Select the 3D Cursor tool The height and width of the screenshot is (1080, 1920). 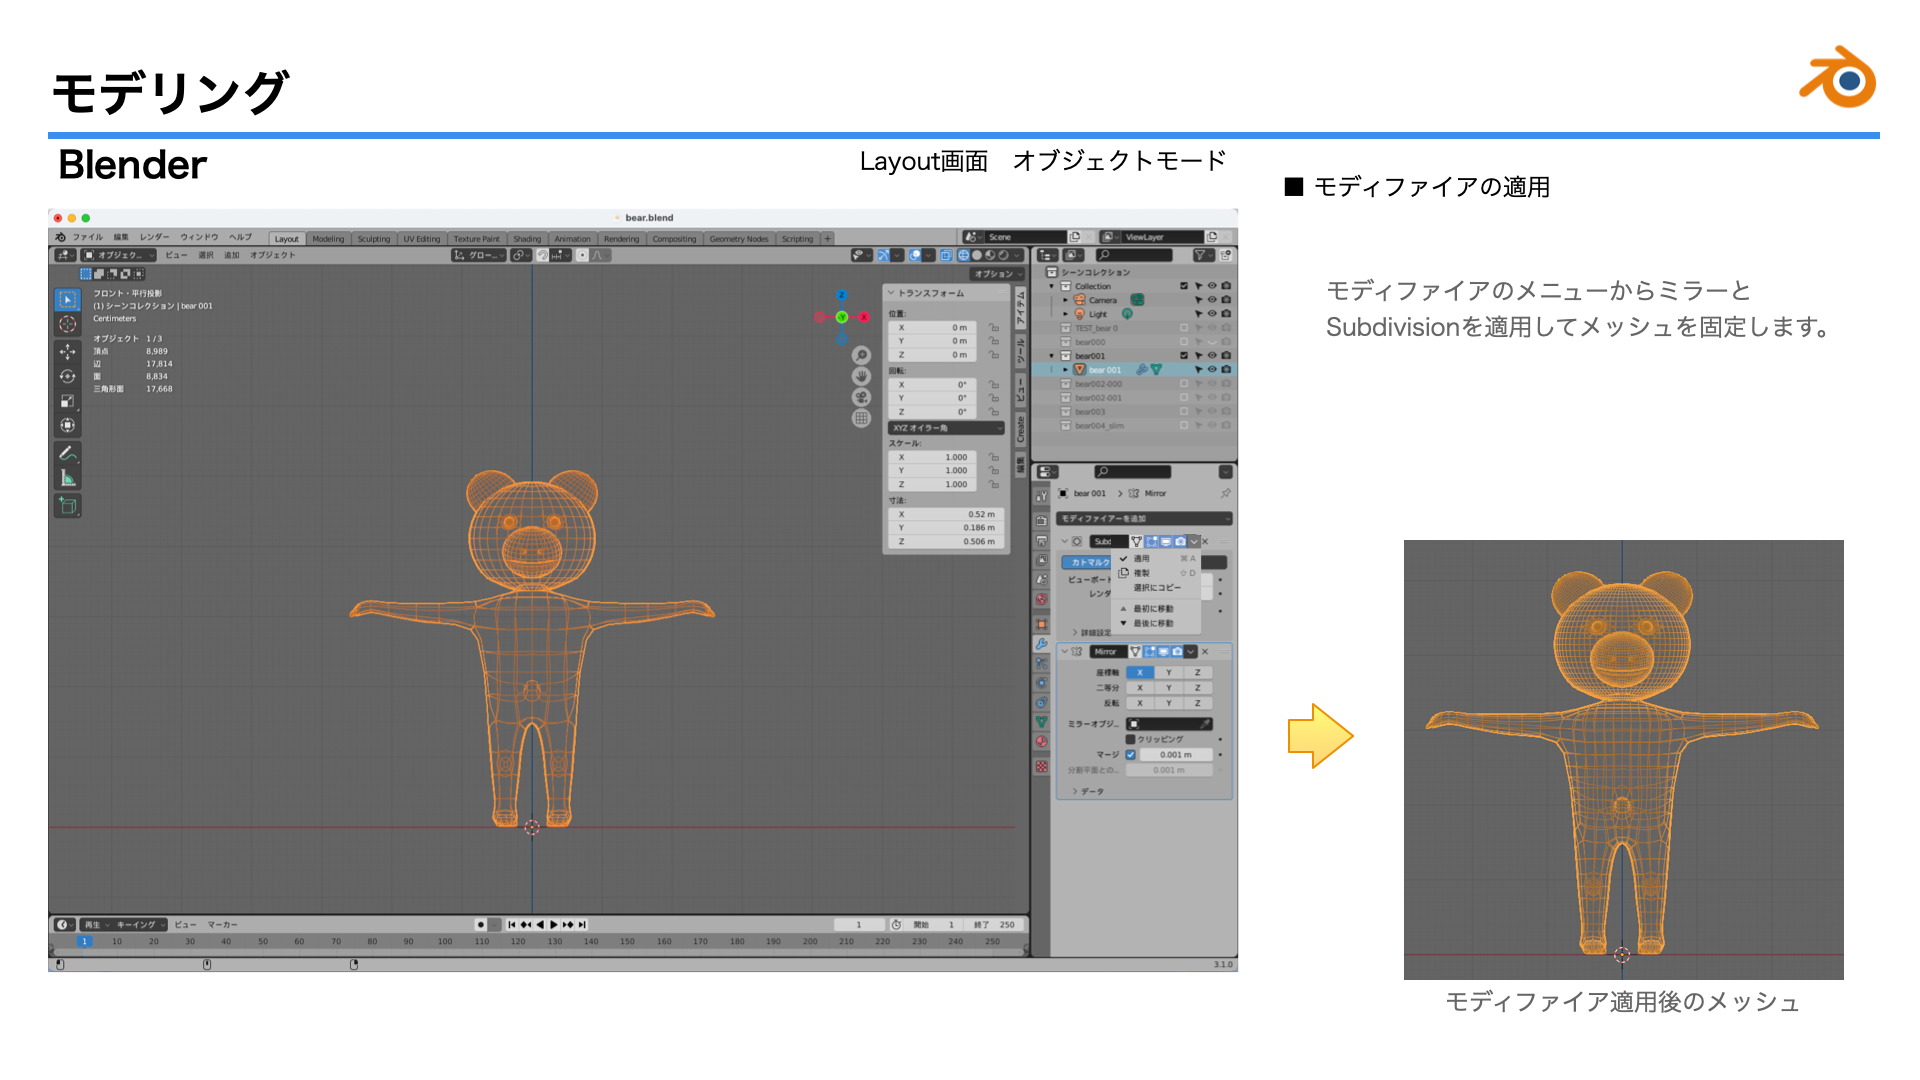click(x=67, y=324)
